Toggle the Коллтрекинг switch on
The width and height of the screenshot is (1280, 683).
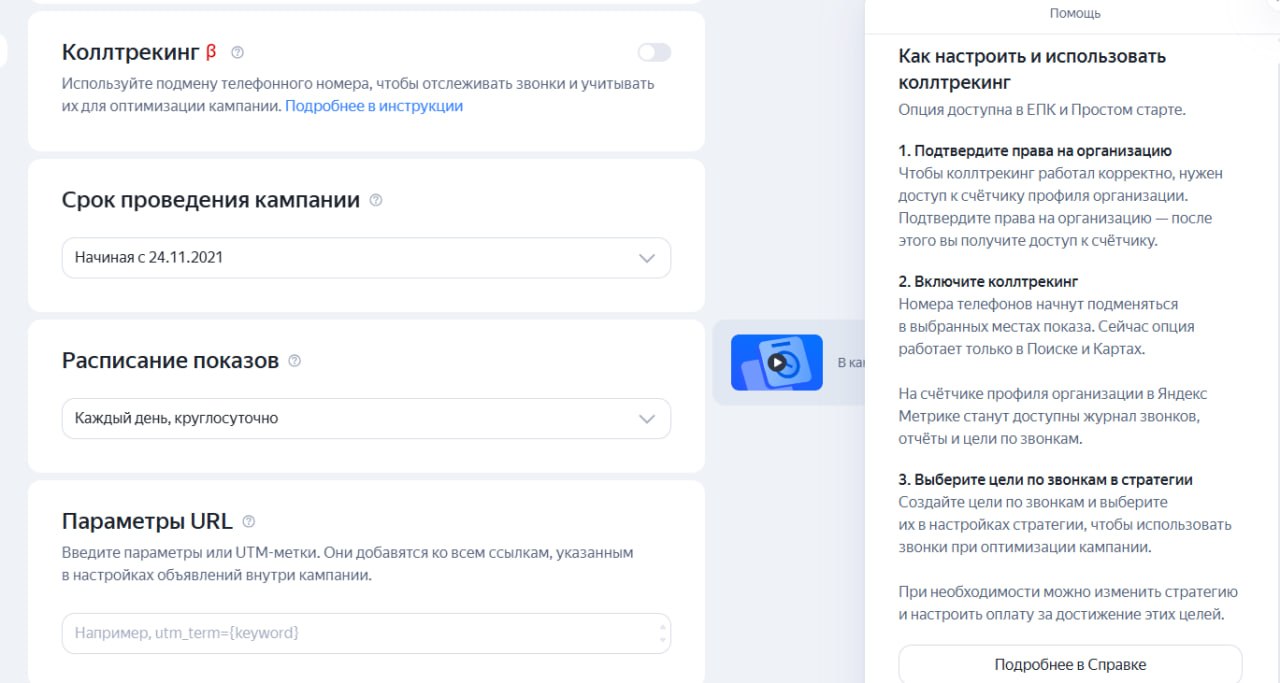coord(654,52)
